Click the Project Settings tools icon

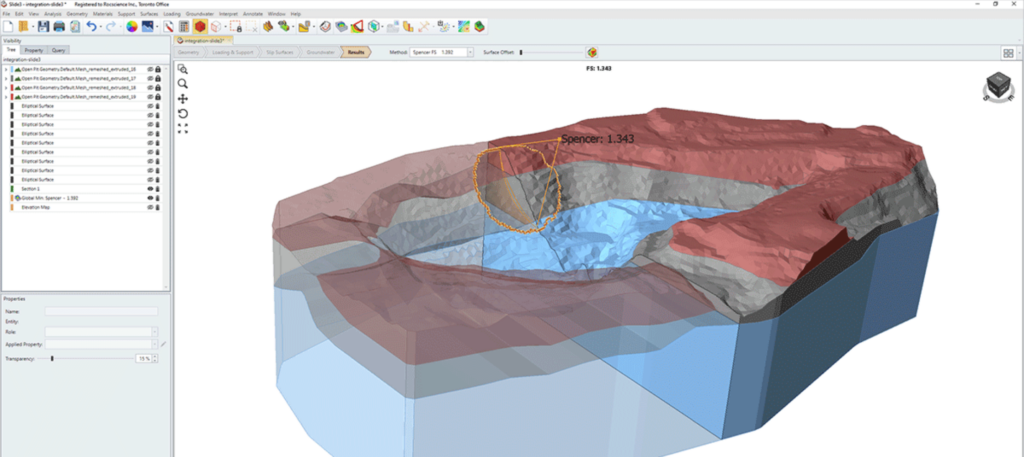point(168,27)
